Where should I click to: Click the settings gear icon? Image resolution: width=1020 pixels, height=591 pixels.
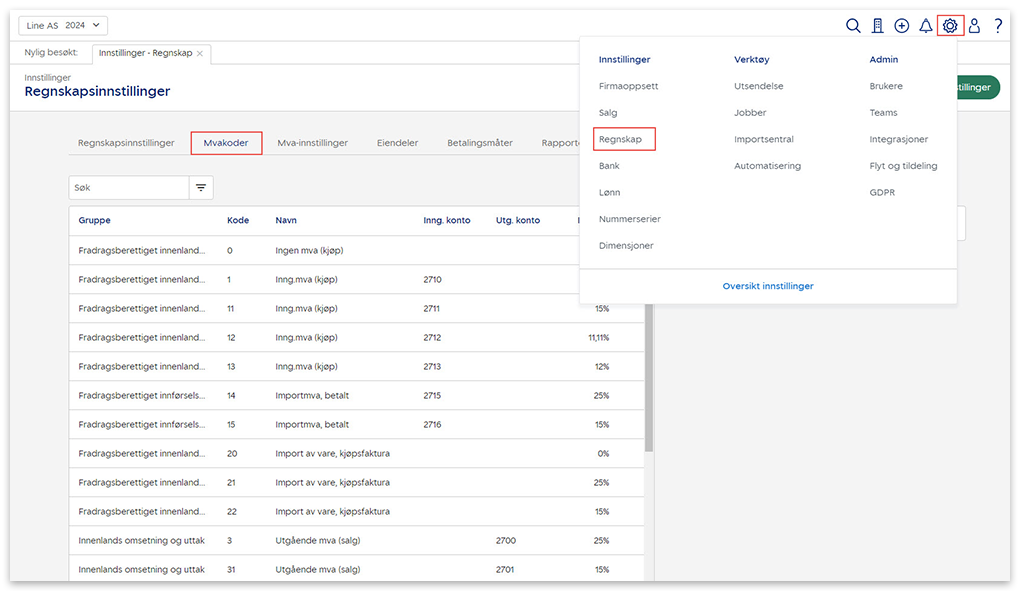(x=950, y=26)
